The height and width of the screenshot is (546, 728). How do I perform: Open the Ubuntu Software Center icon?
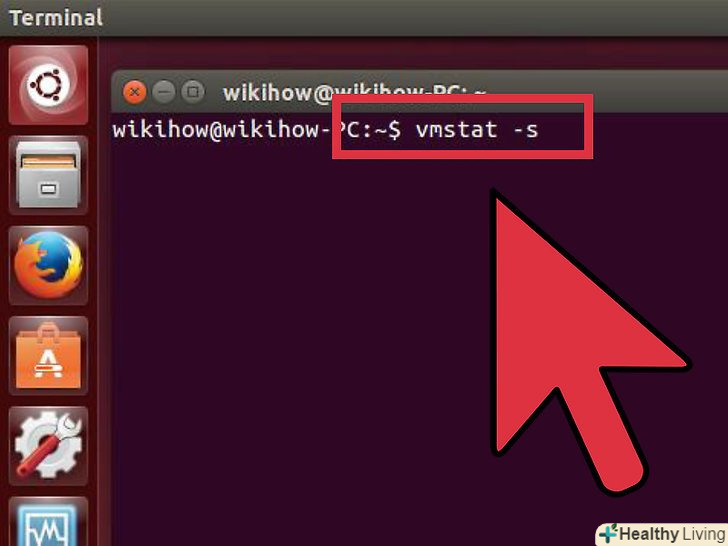pos(48,356)
